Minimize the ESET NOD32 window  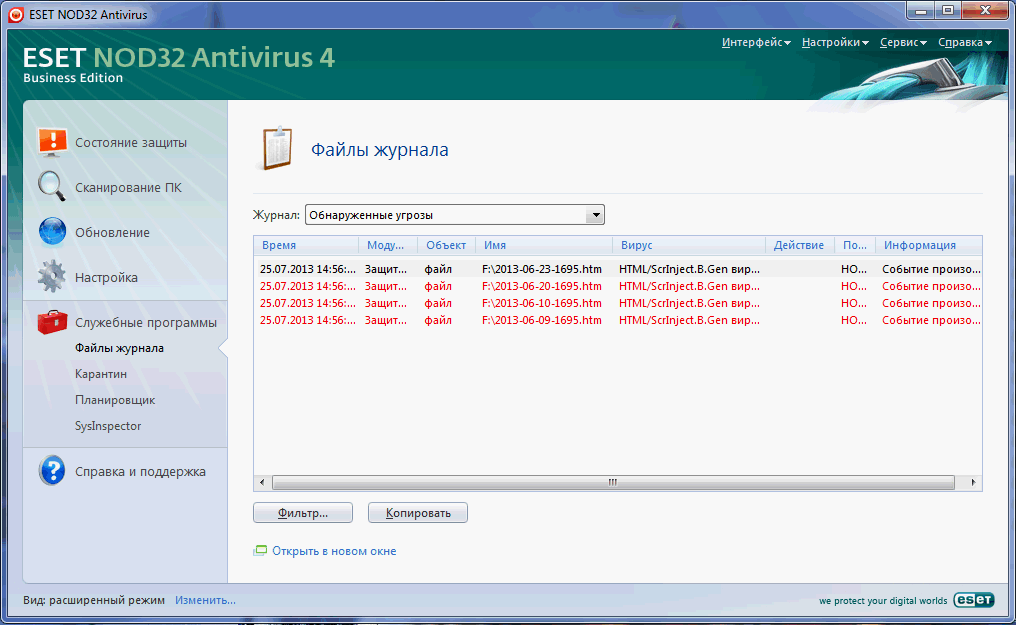[x=920, y=10]
